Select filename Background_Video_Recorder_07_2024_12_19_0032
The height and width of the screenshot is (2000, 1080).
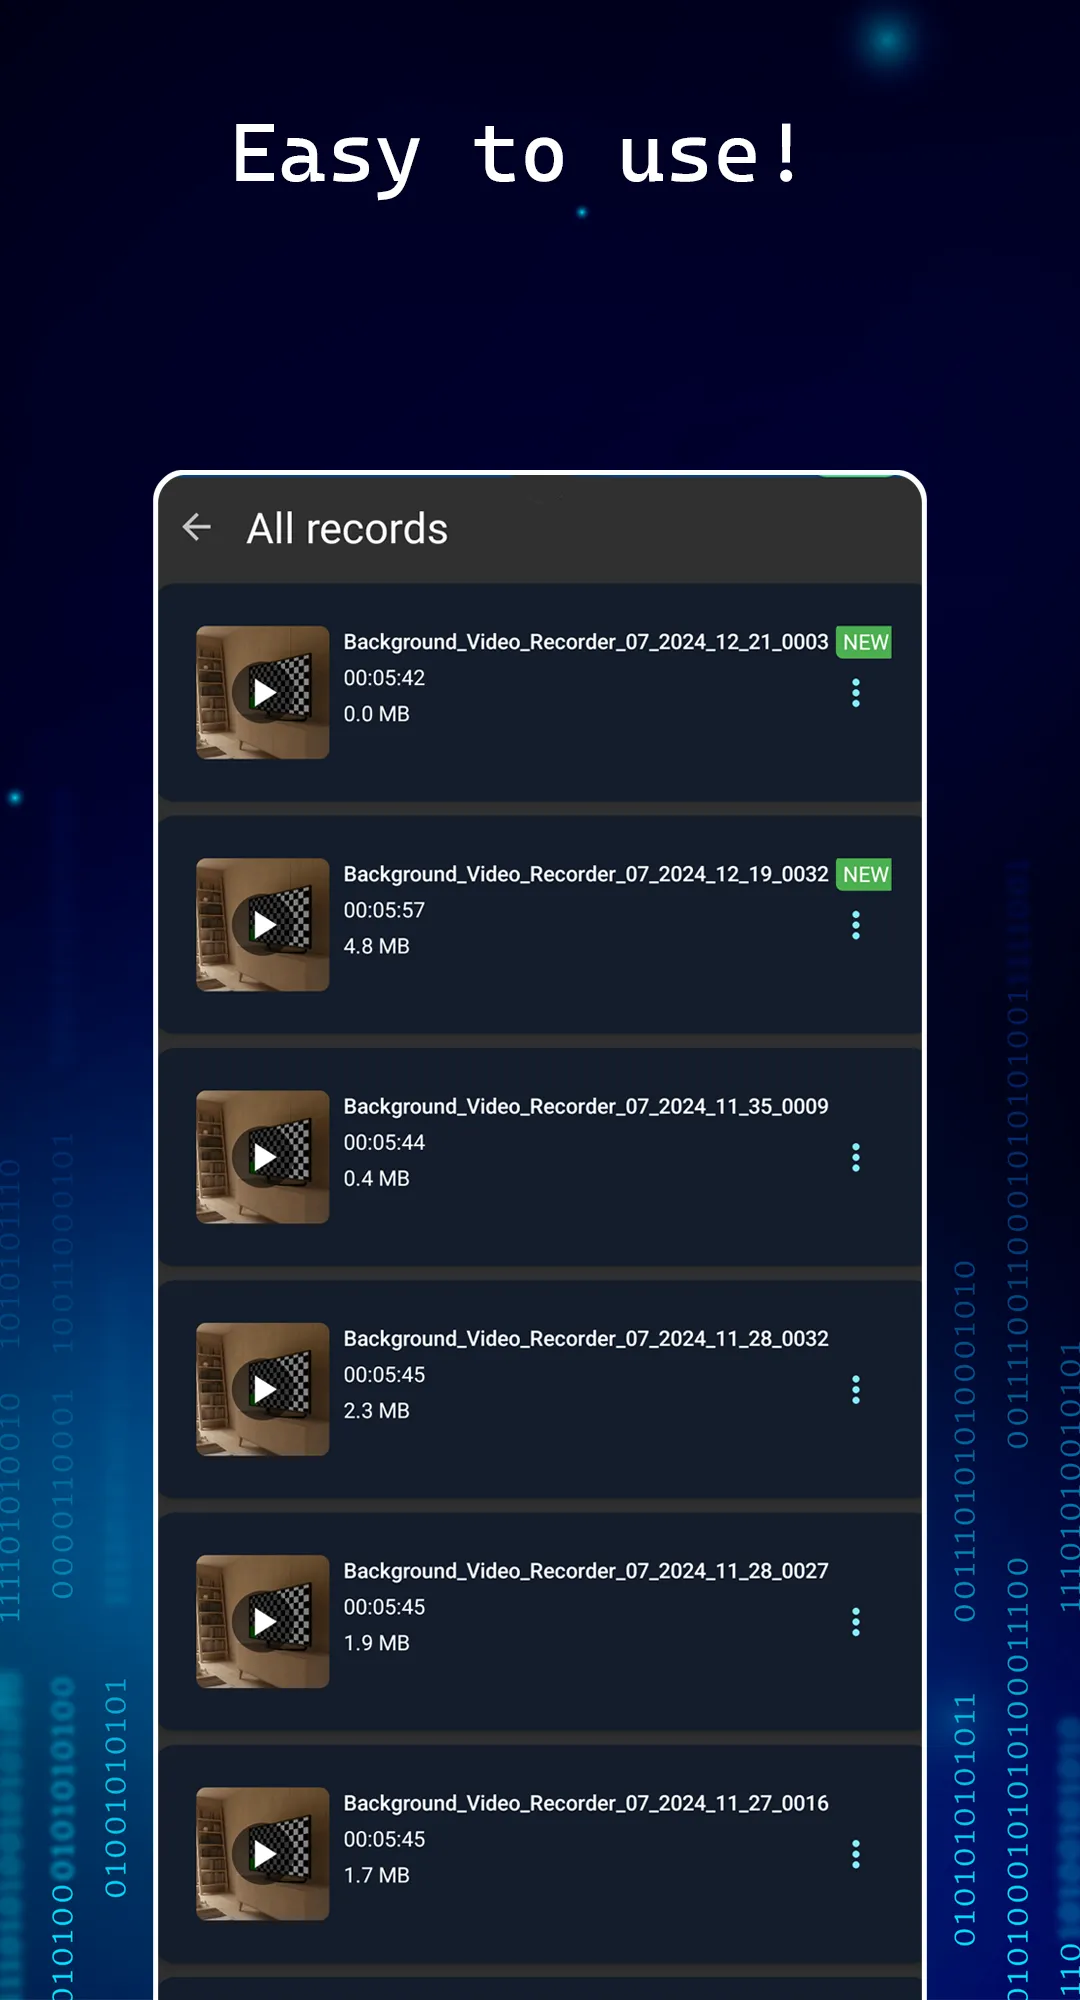pos(586,874)
